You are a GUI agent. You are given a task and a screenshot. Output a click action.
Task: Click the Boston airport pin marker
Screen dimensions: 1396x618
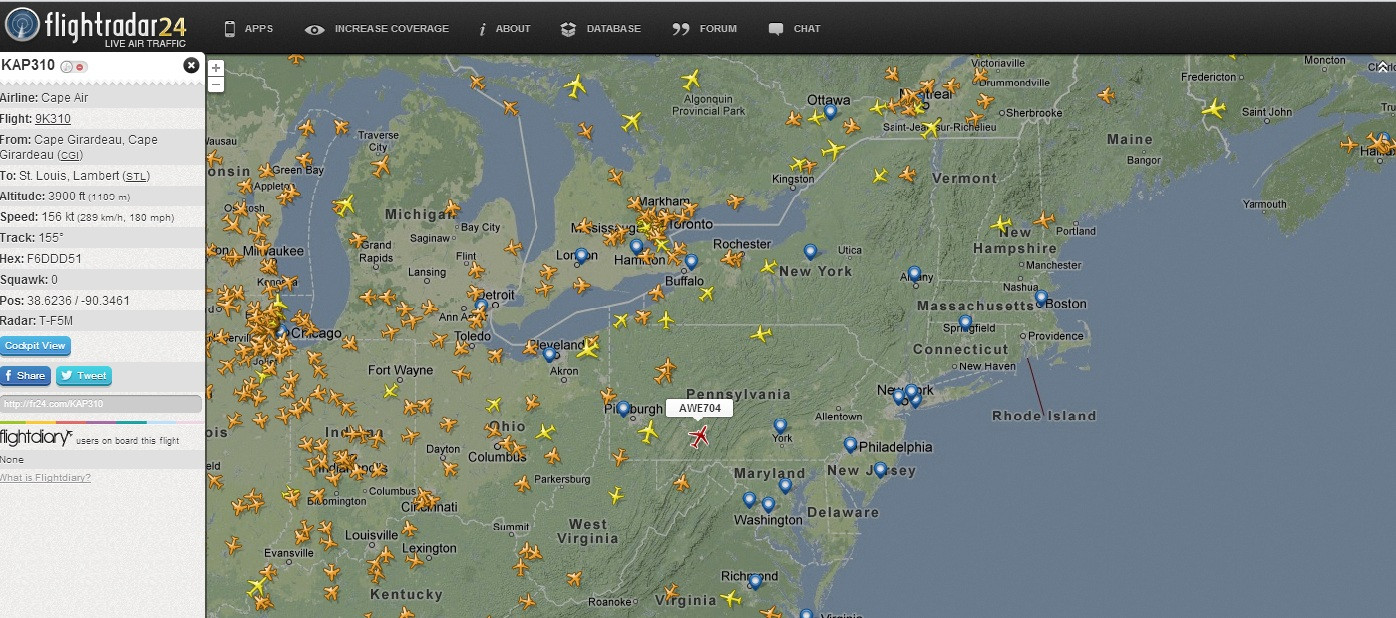1041,298
